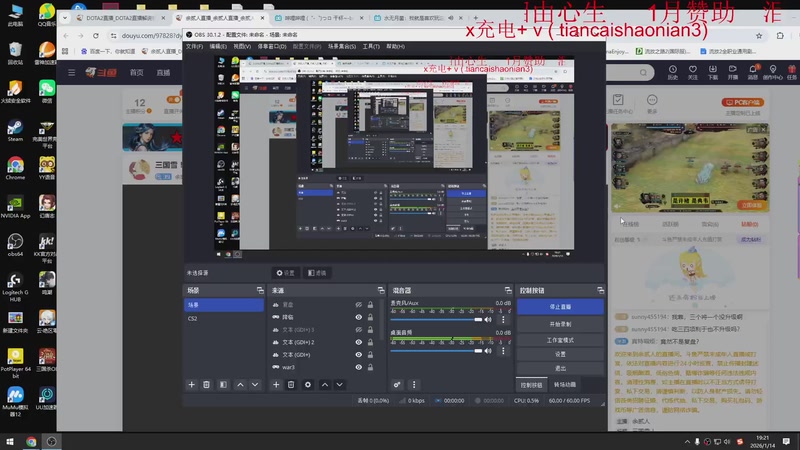
Task: Delete selected scene using Scenes trash icon
Action: pyautogui.click(x=207, y=385)
